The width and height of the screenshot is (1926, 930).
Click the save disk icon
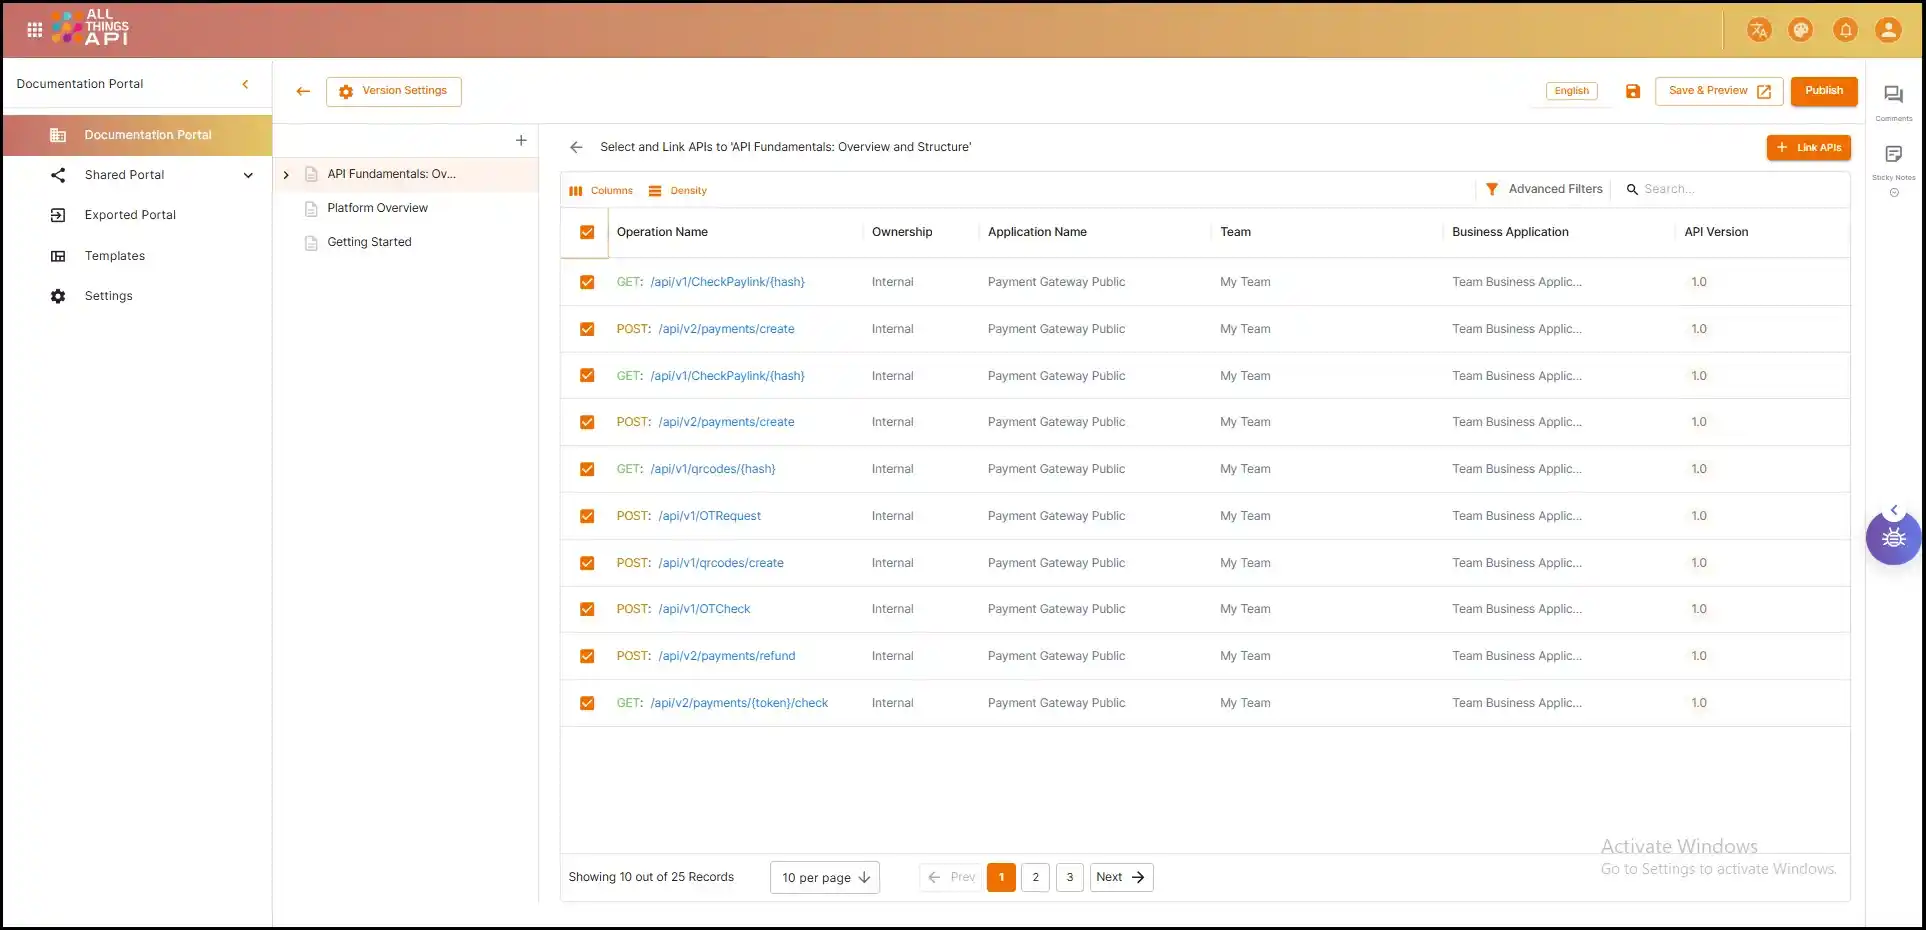tap(1632, 91)
